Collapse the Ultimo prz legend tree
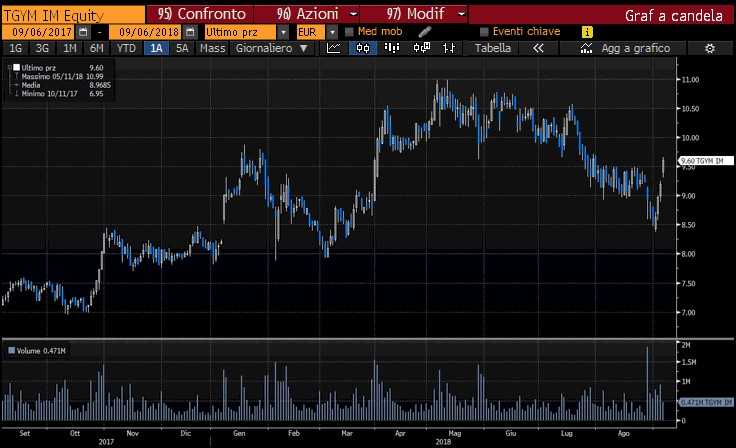The image size is (736, 448). point(9,68)
